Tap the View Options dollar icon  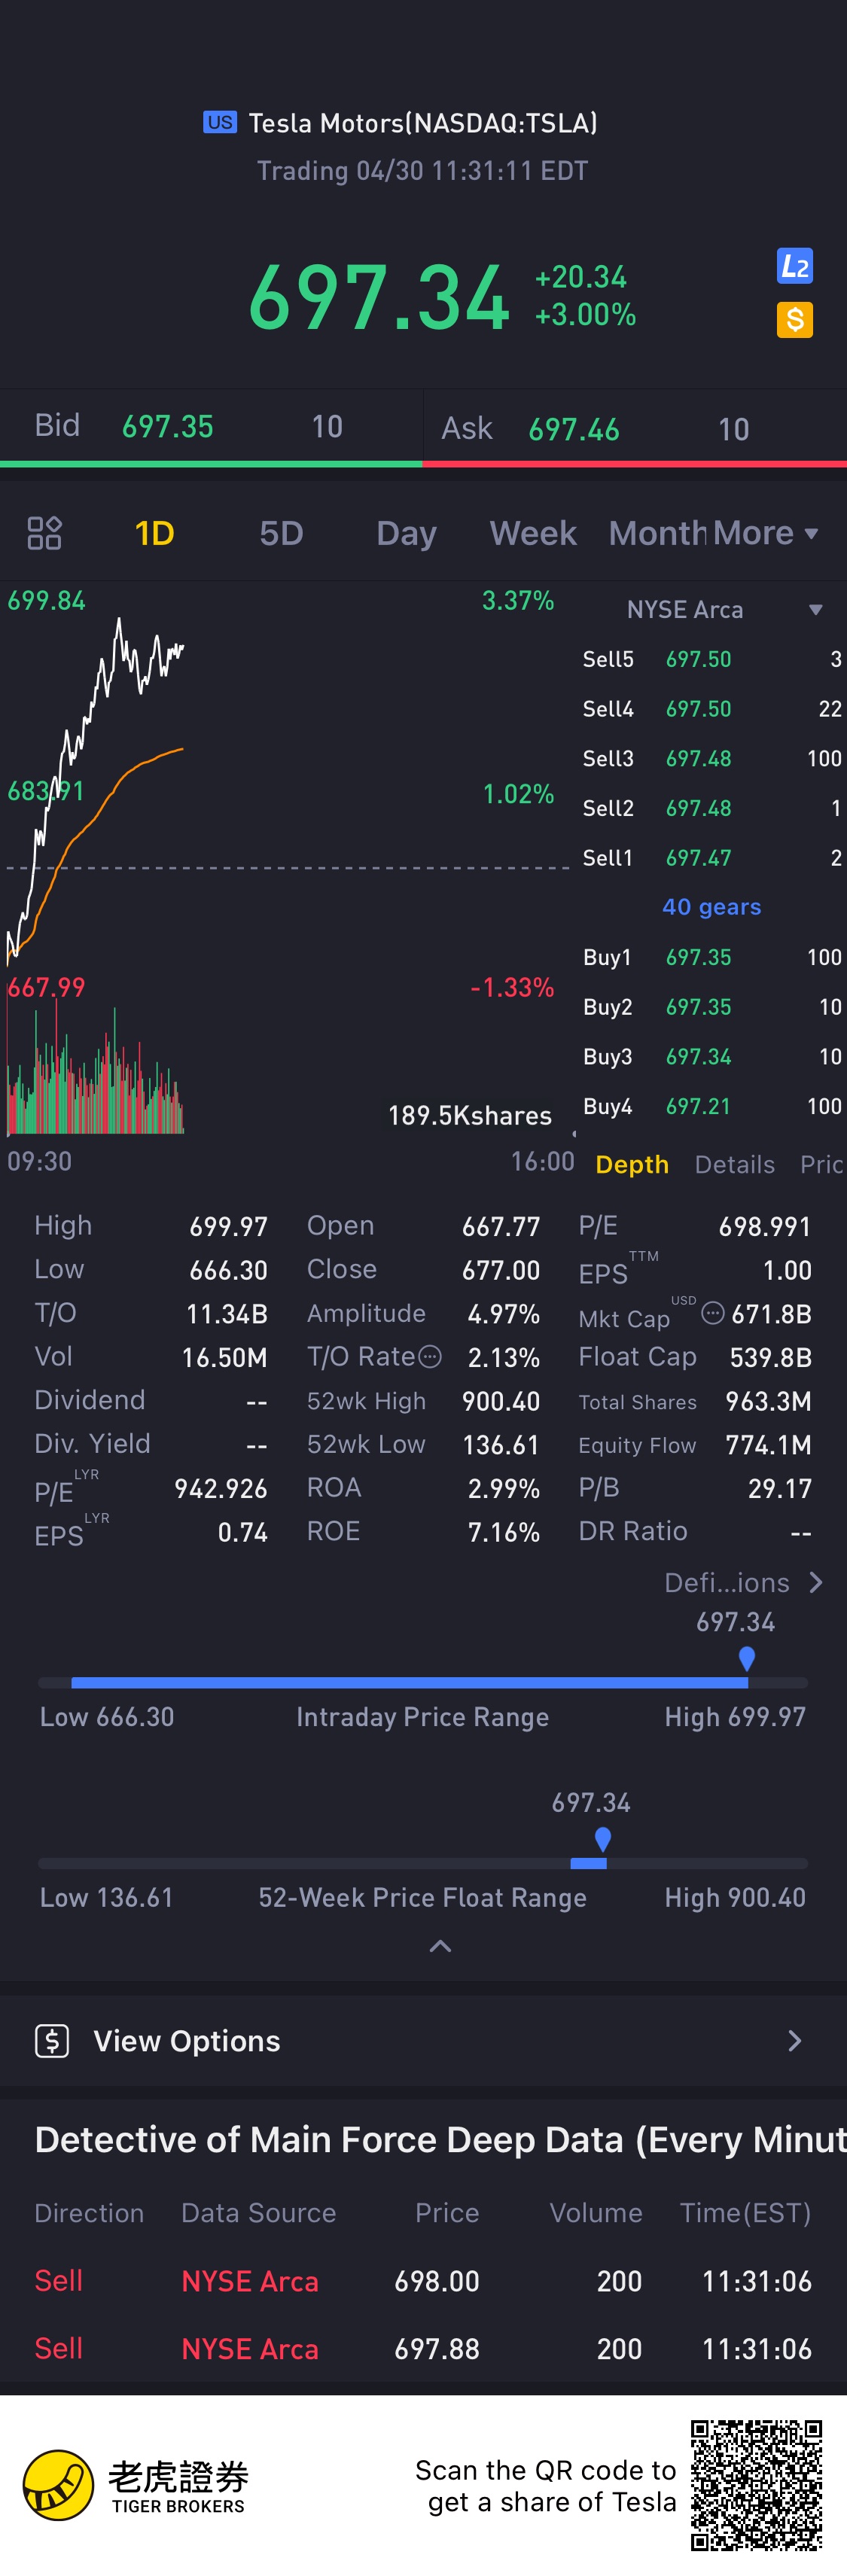(52, 2040)
